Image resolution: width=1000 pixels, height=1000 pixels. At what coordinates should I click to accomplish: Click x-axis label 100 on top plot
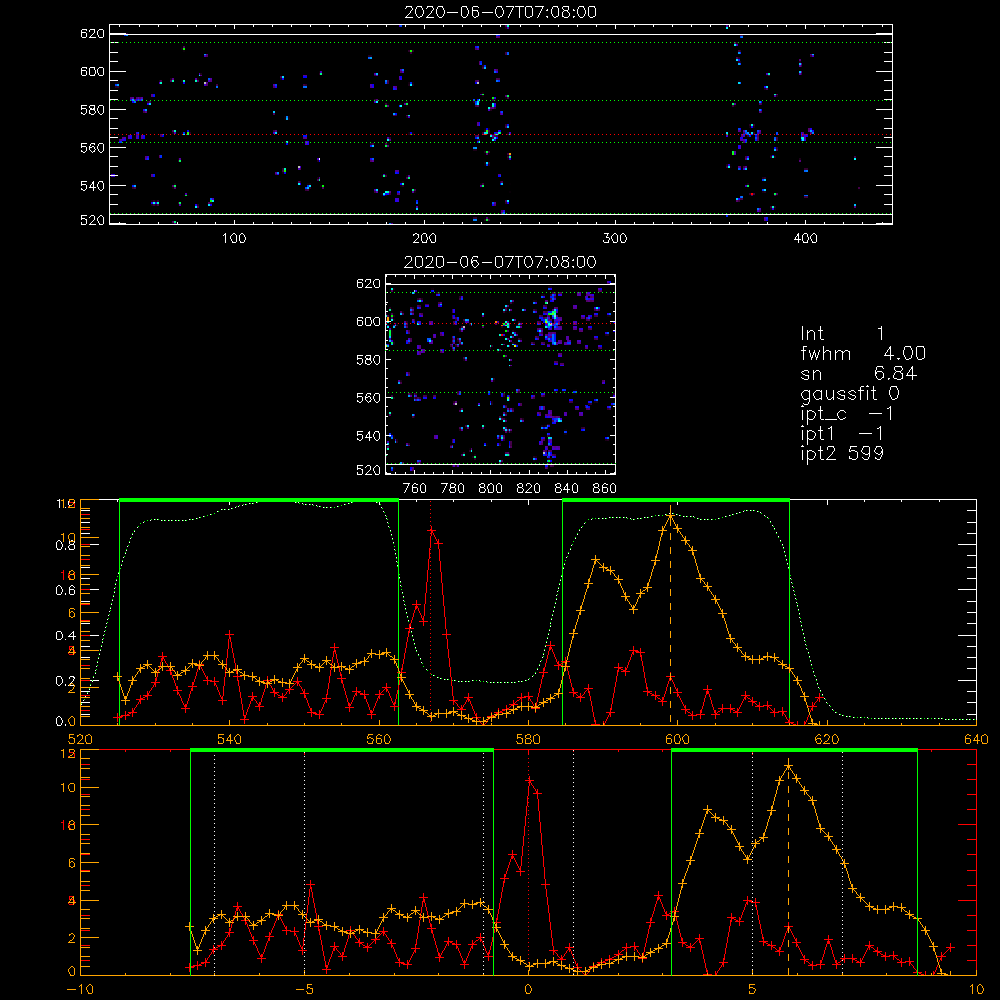click(x=234, y=239)
